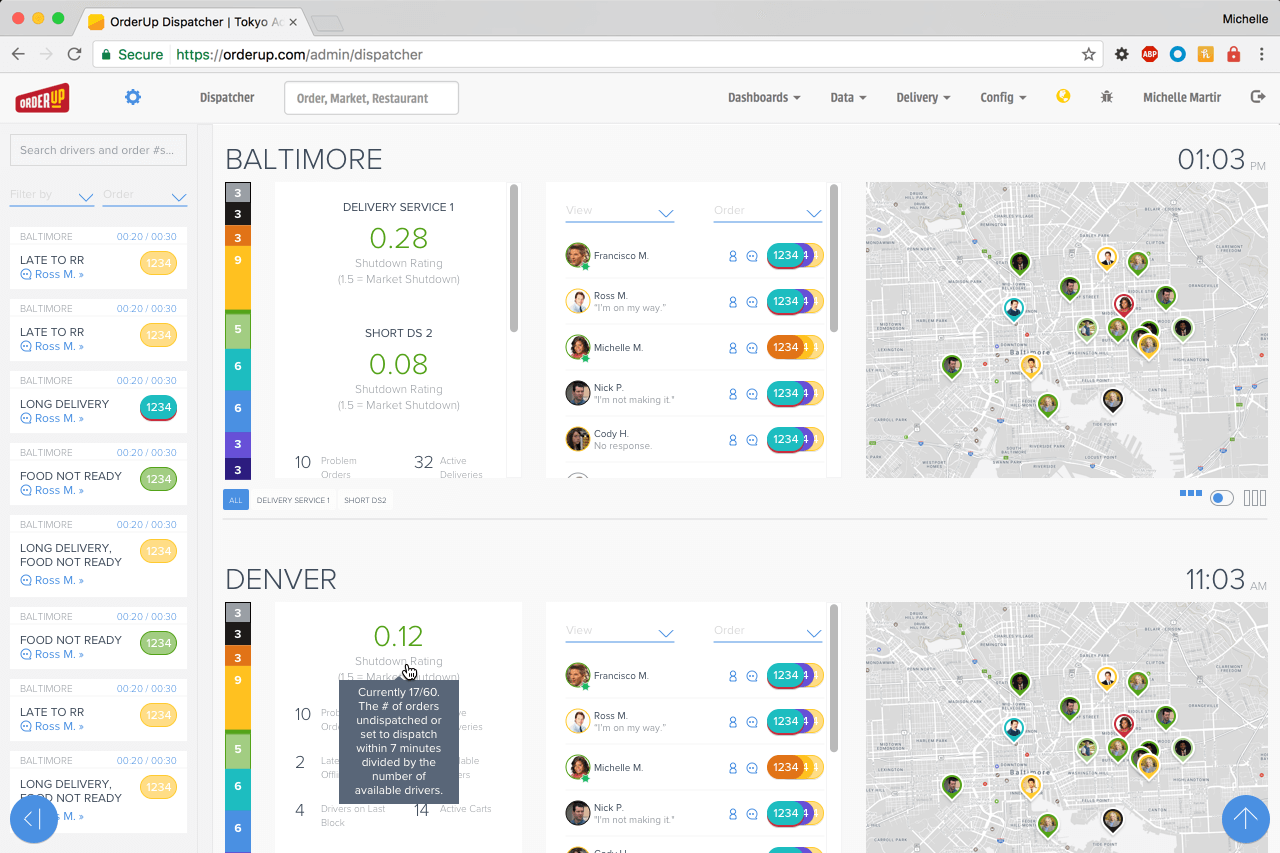Click the OrderUp logo
The height and width of the screenshot is (853, 1280).
pyautogui.click(x=42, y=98)
